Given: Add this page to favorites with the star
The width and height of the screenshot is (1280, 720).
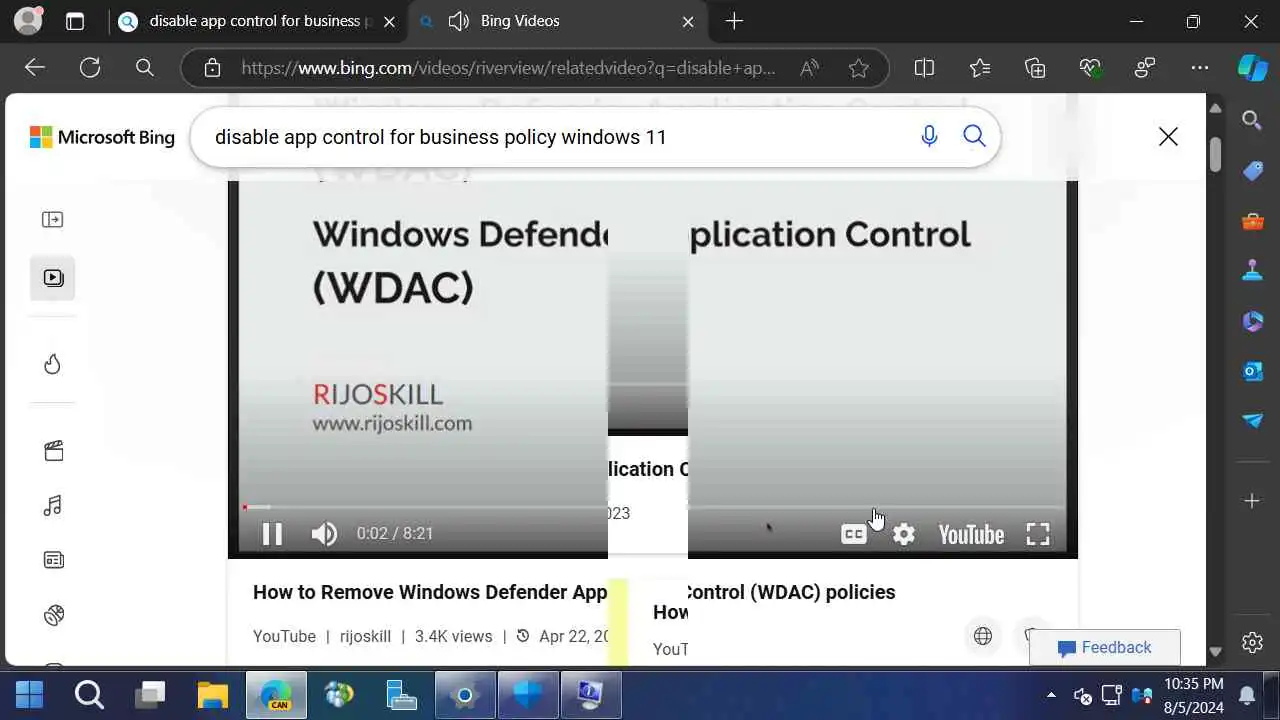Looking at the screenshot, I should (x=859, y=68).
